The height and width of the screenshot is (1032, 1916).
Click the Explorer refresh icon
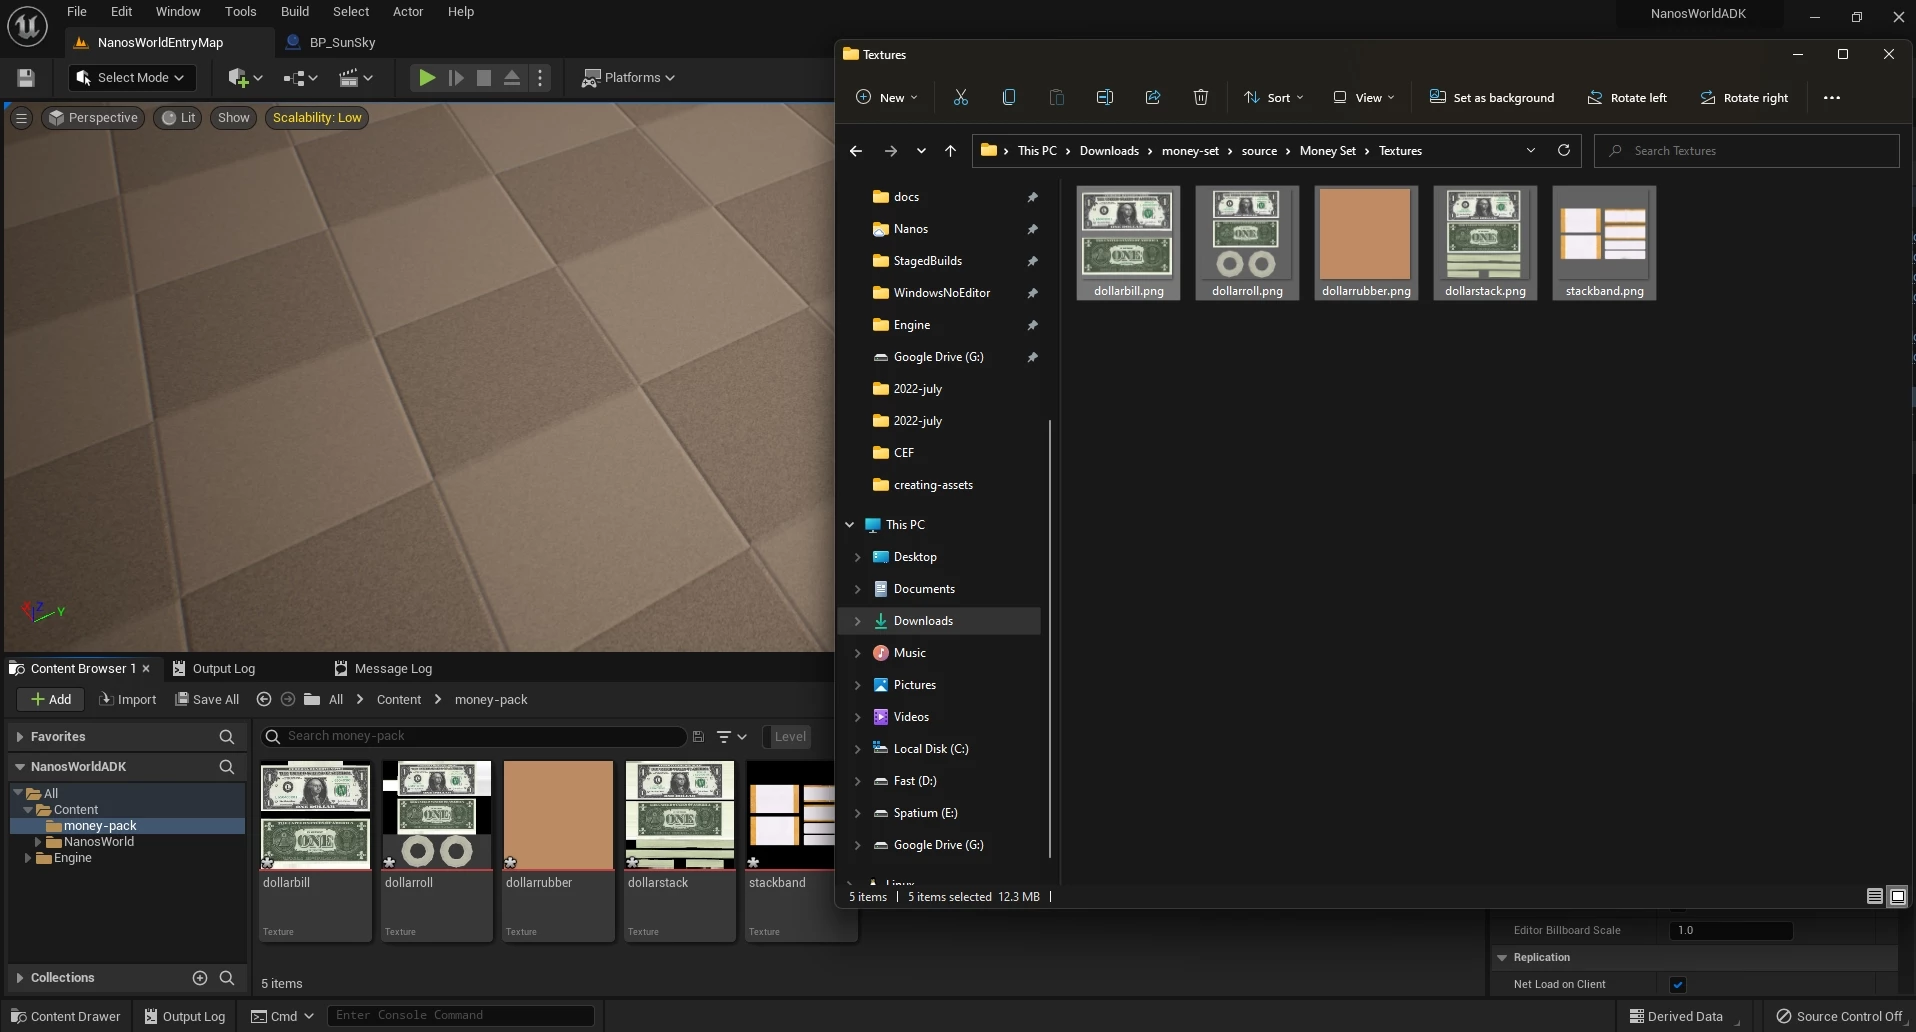point(1564,151)
